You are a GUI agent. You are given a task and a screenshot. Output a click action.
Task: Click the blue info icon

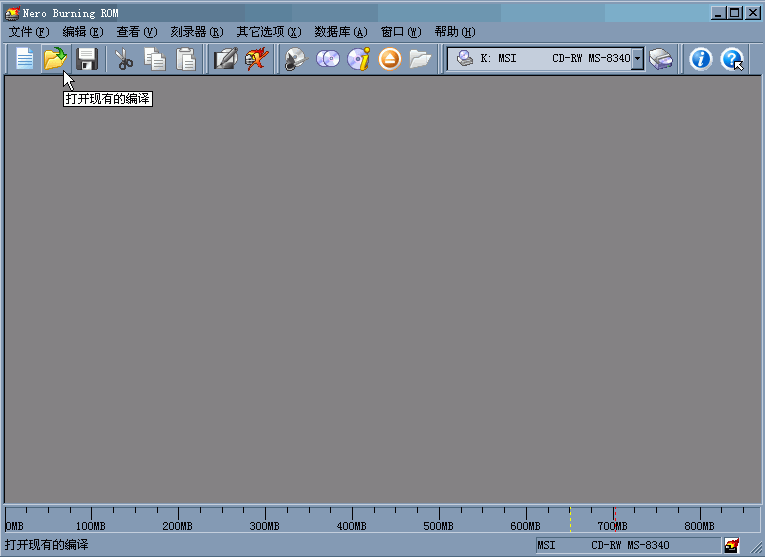tap(701, 59)
